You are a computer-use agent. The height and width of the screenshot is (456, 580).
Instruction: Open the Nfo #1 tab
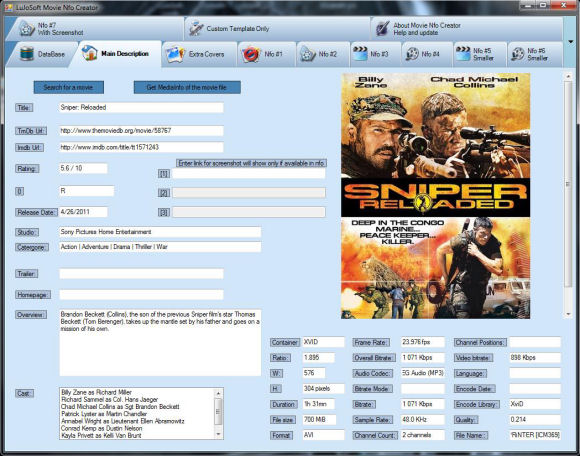tap(267, 54)
